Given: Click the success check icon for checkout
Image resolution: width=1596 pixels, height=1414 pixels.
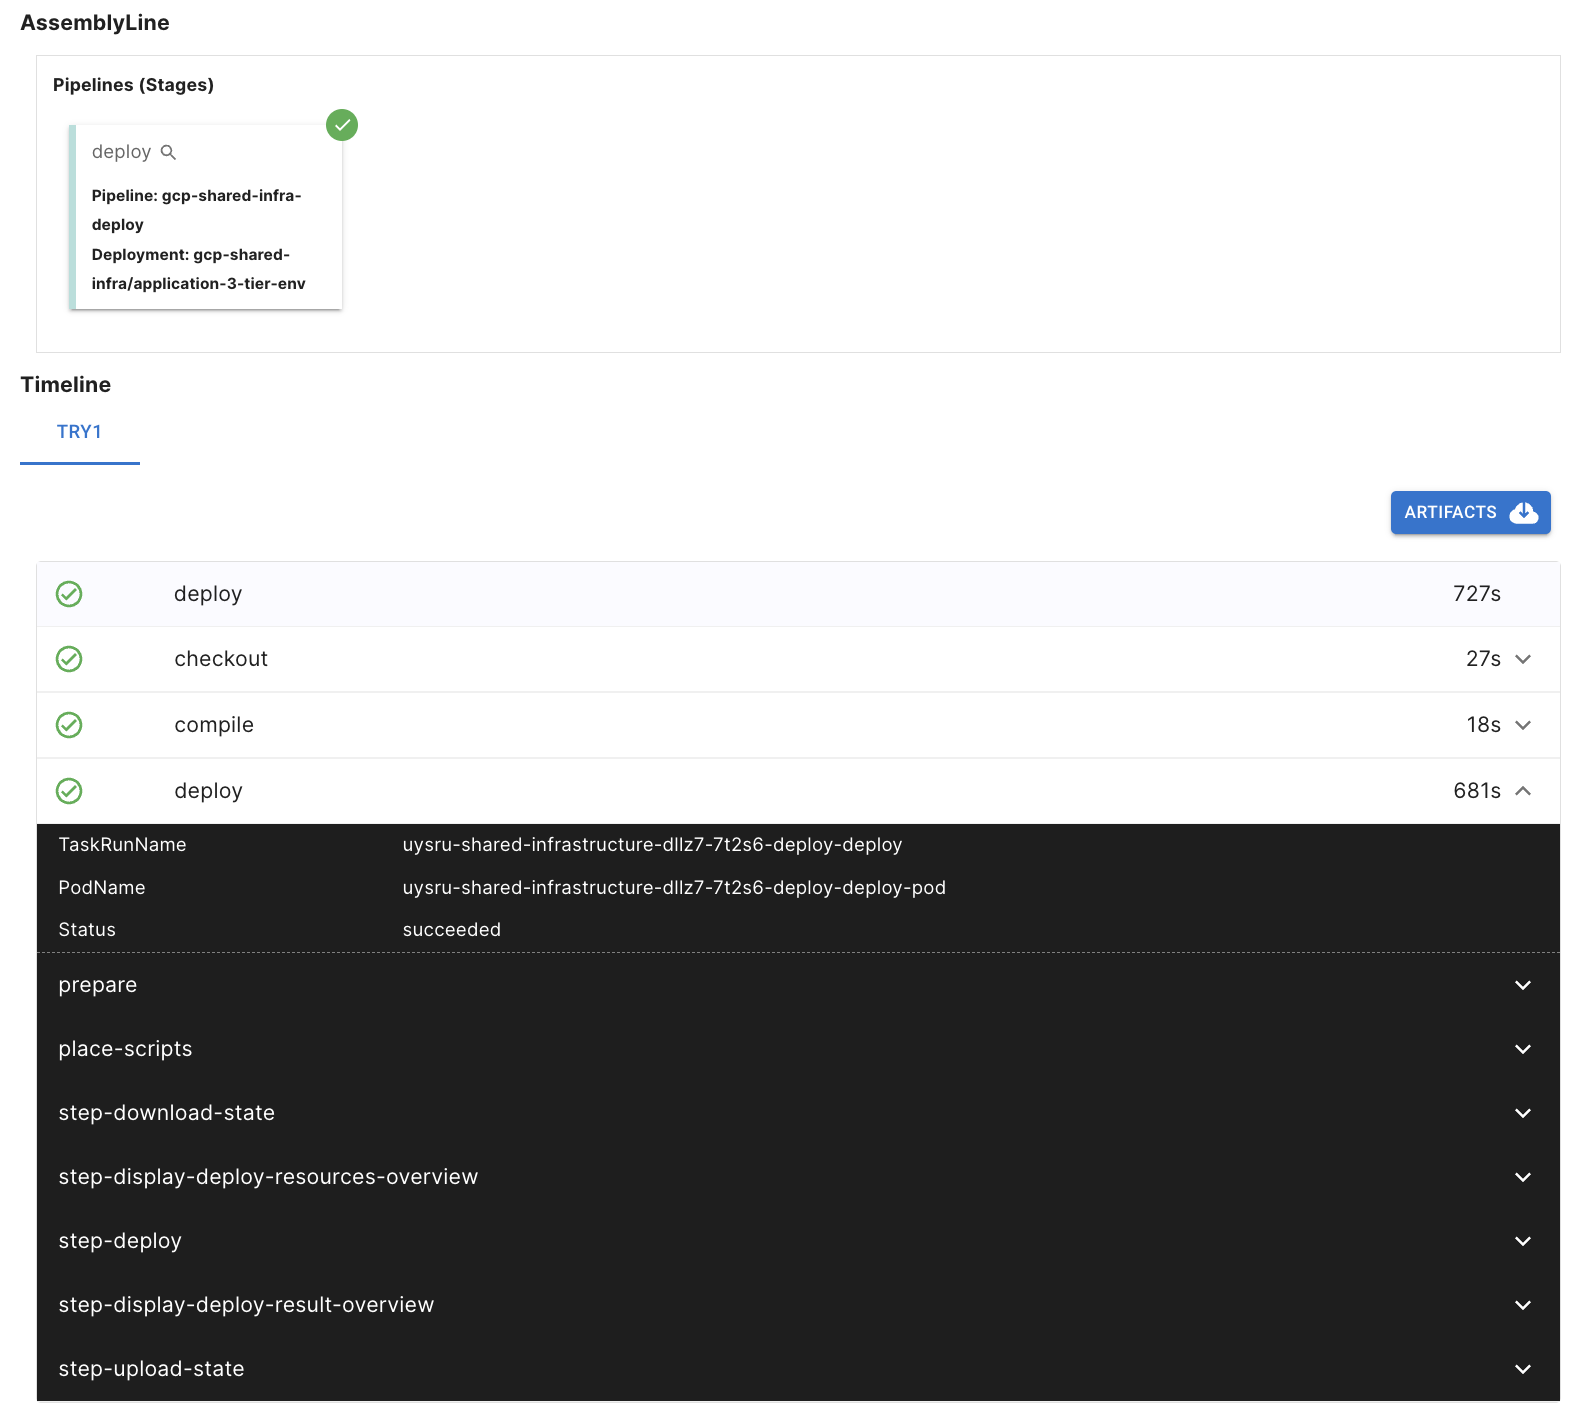Looking at the screenshot, I should [69, 659].
